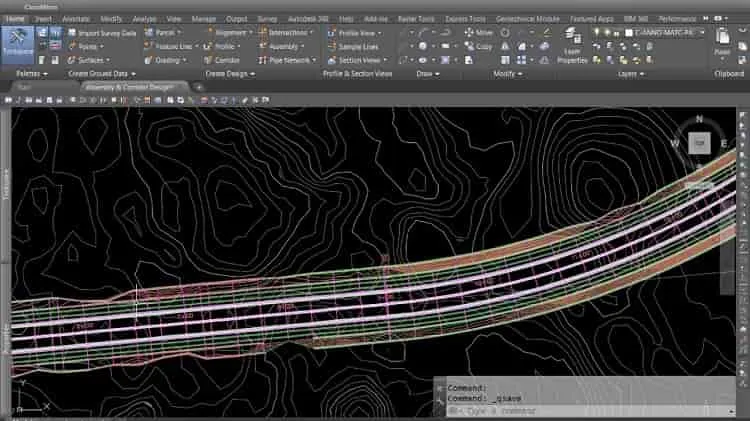Click the Paste clipboard icon

coord(722,41)
